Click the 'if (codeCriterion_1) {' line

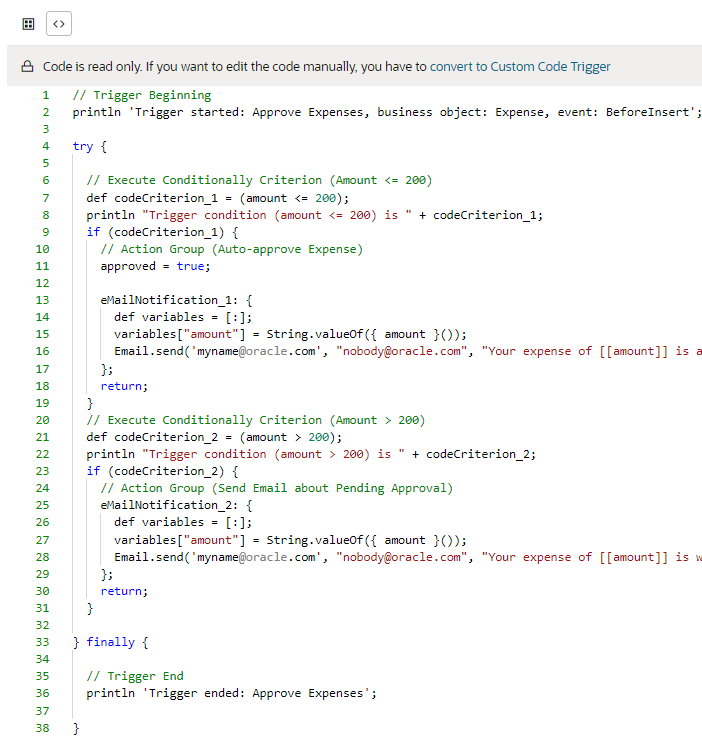pos(162,232)
